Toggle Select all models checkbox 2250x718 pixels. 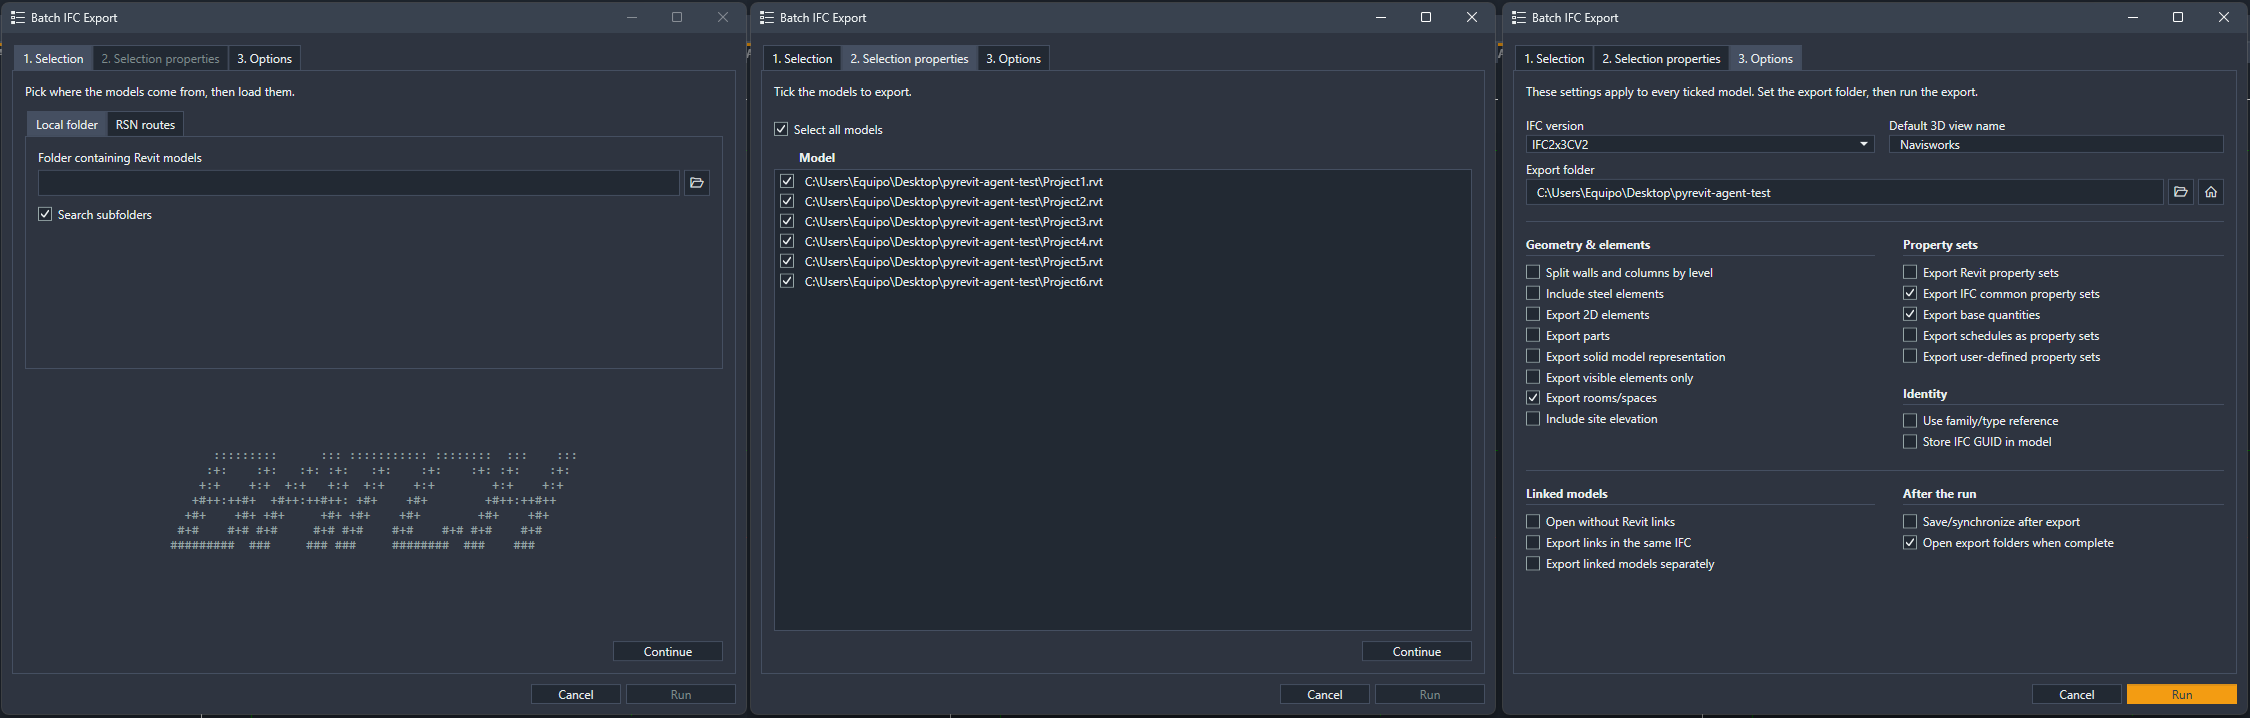[x=781, y=129]
